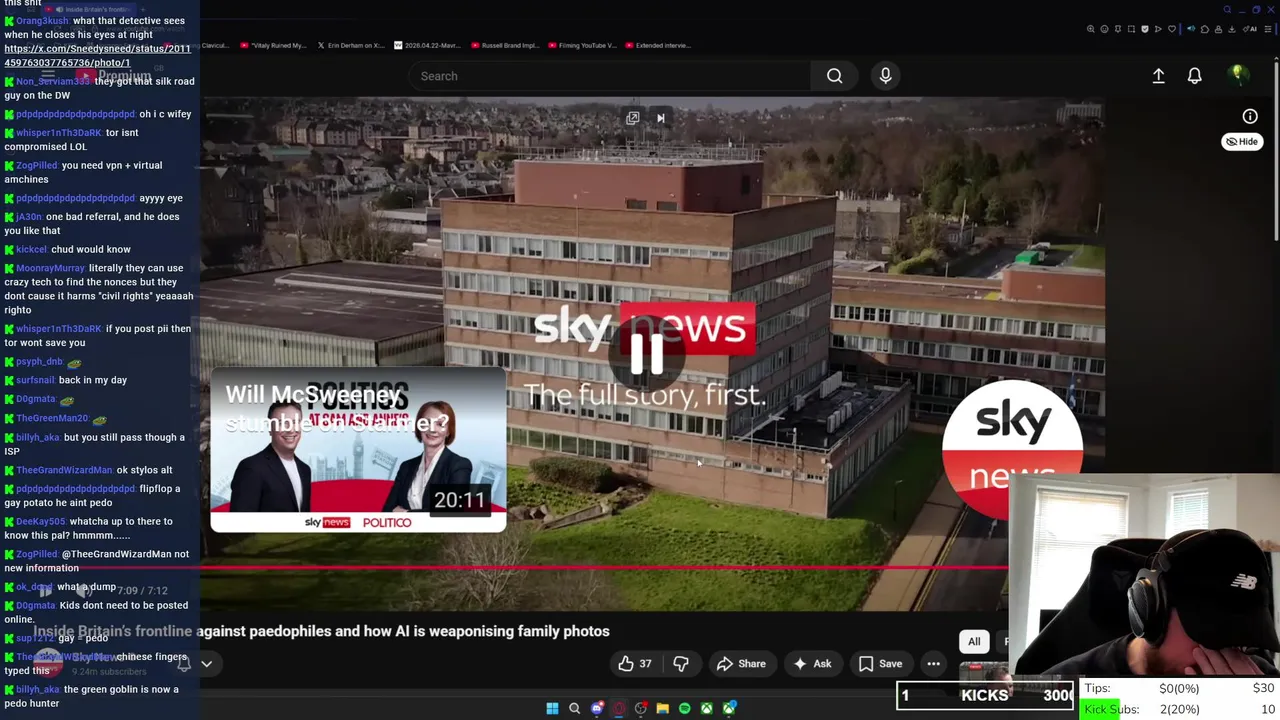The height and width of the screenshot is (720, 1280).
Task: Open the browser AI assistant icon
Action: [x=1250, y=29]
